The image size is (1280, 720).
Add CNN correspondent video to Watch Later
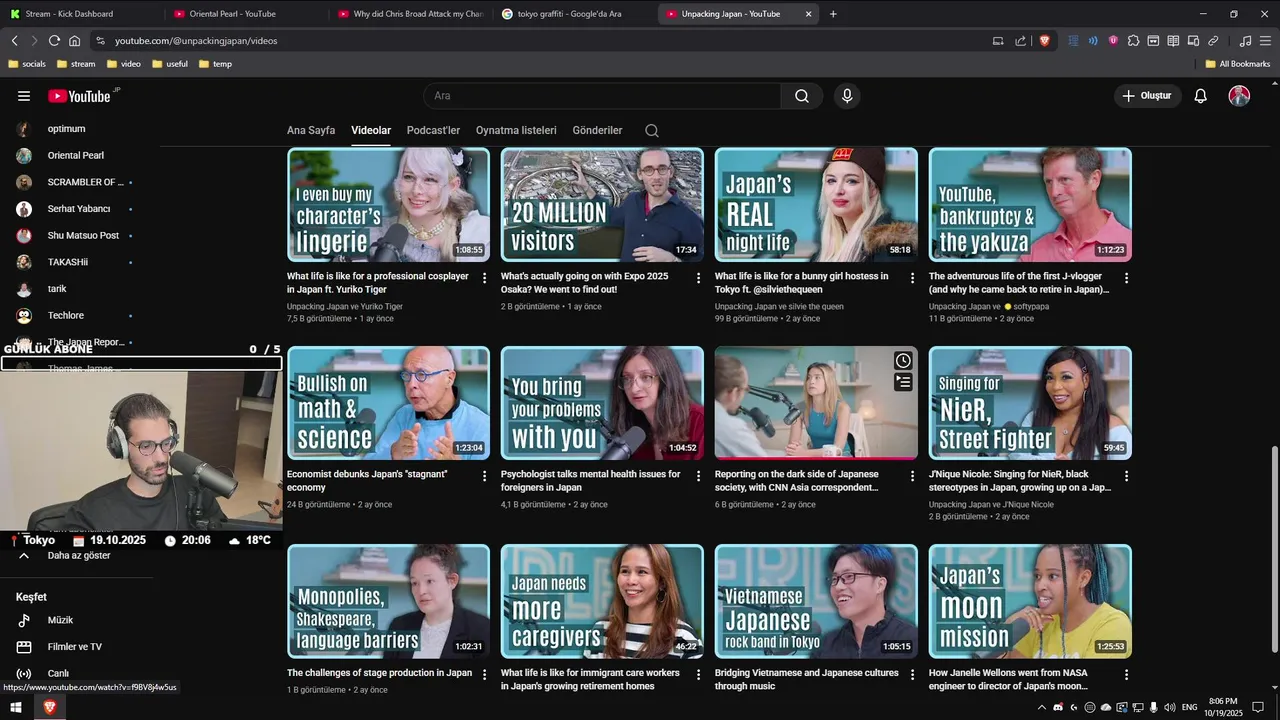pos(903,361)
